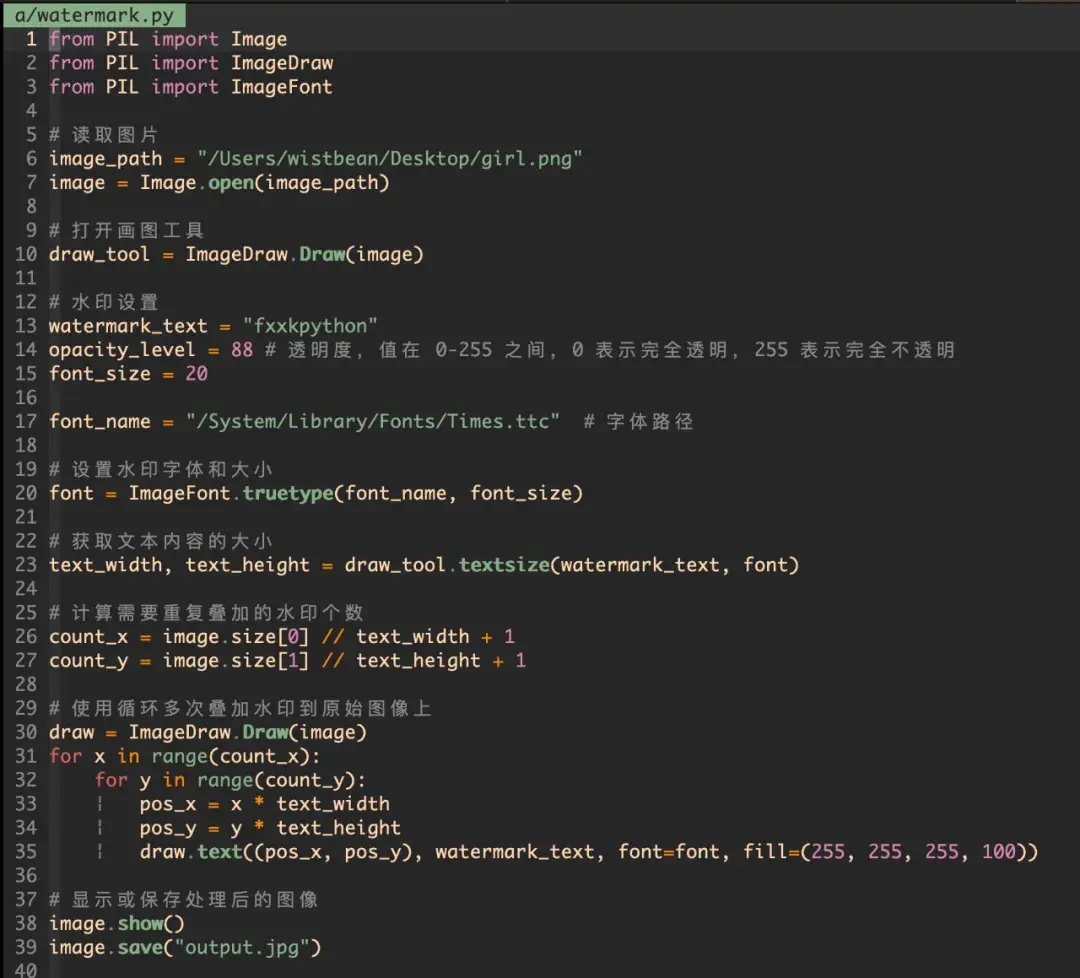1080x978 pixels.
Task: Click the font_size value 20
Action: pyautogui.click(x=197, y=373)
